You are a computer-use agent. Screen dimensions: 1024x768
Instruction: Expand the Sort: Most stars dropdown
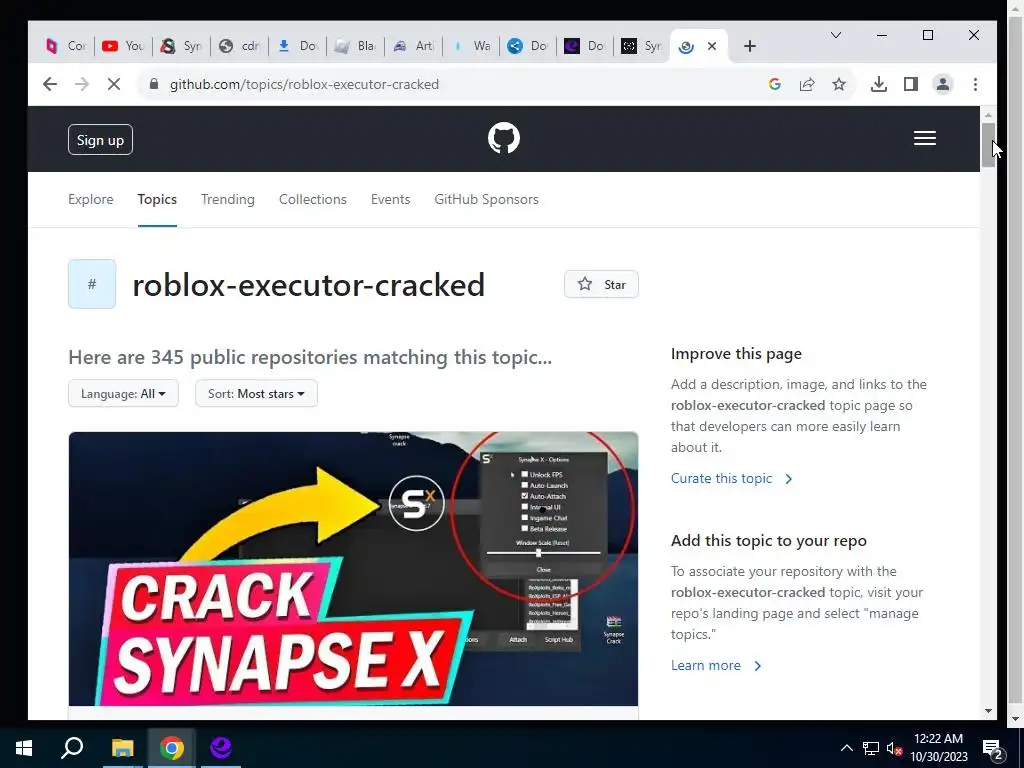pos(256,394)
